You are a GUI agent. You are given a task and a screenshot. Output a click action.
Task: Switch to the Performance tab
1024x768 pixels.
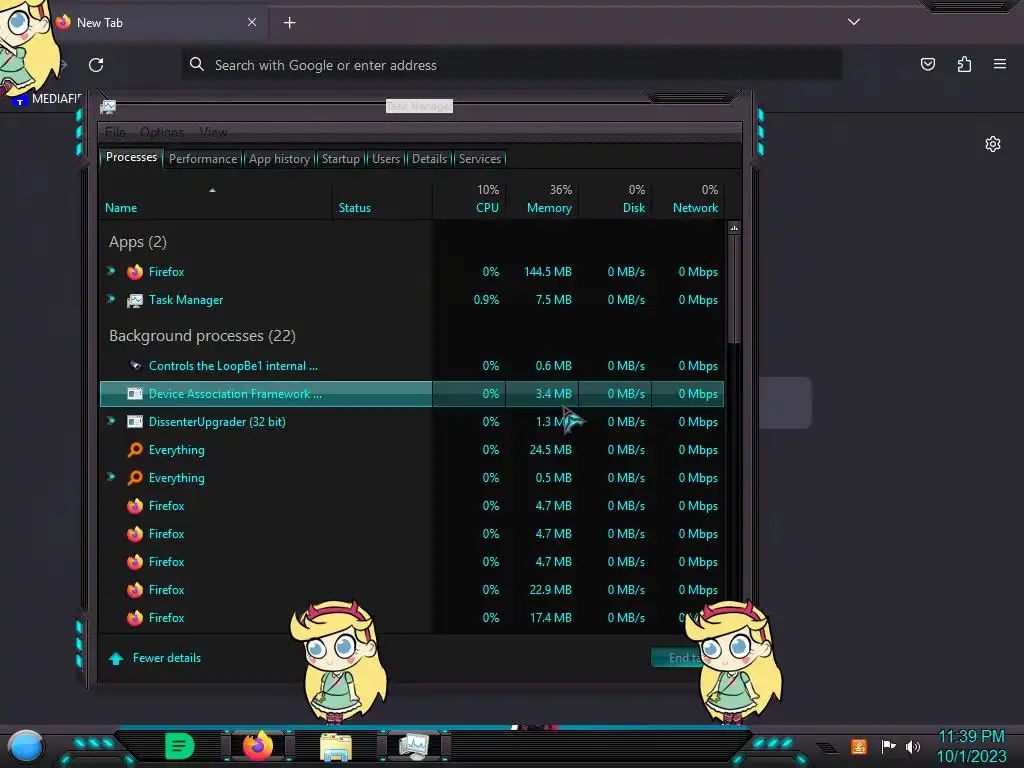click(203, 159)
